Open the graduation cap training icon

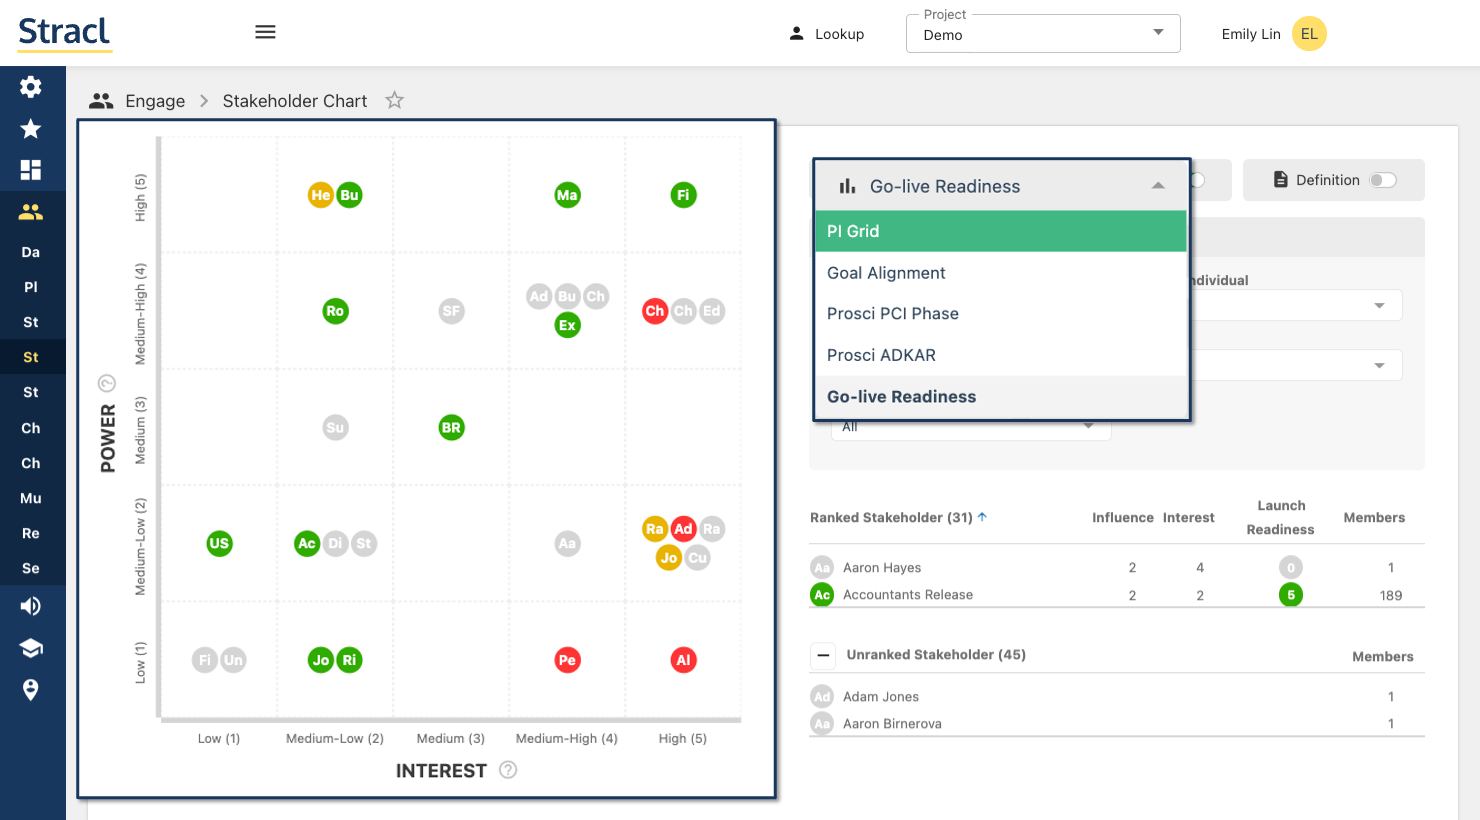pyautogui.click(x=31, y=648)
